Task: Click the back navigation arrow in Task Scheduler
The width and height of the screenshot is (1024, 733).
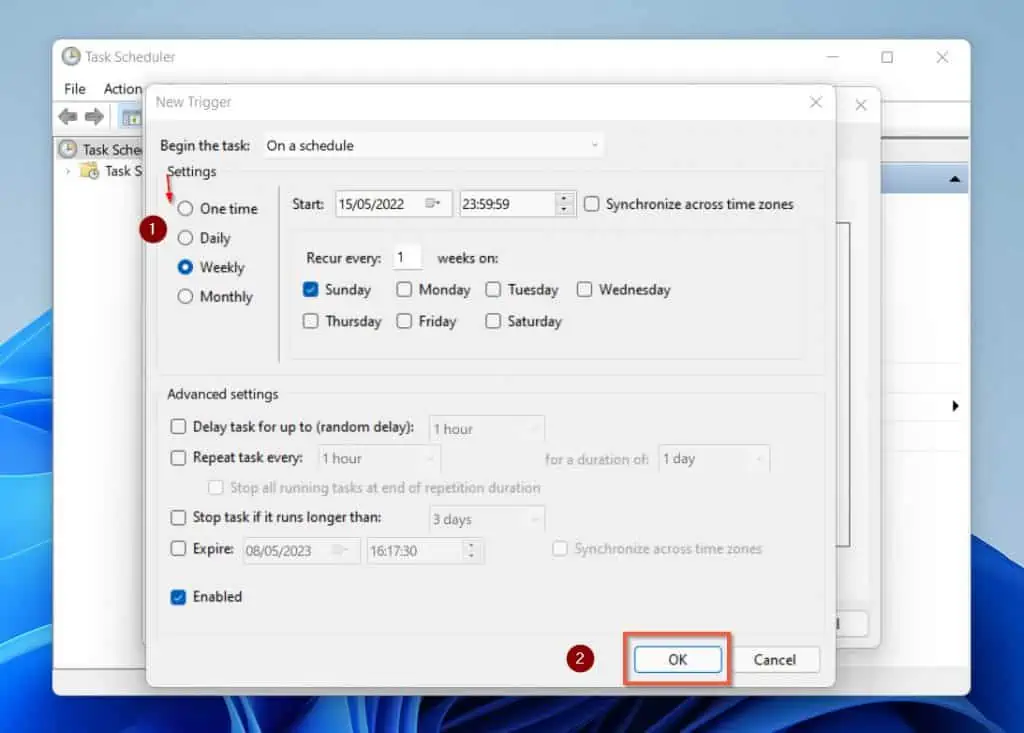Action: coord(69,116)
